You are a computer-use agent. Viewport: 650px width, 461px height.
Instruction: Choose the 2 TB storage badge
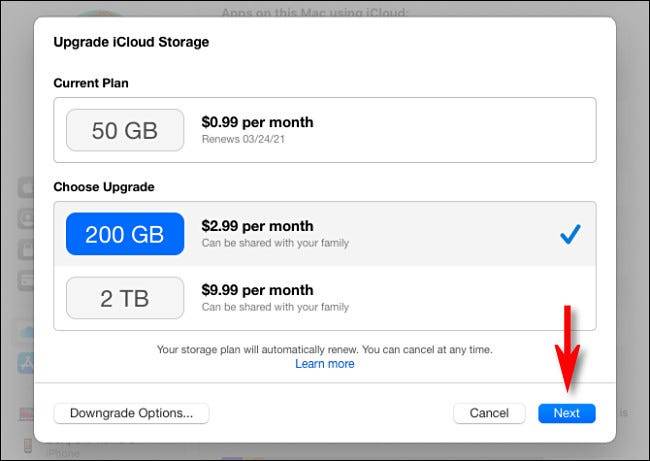[x=125, y=298]
